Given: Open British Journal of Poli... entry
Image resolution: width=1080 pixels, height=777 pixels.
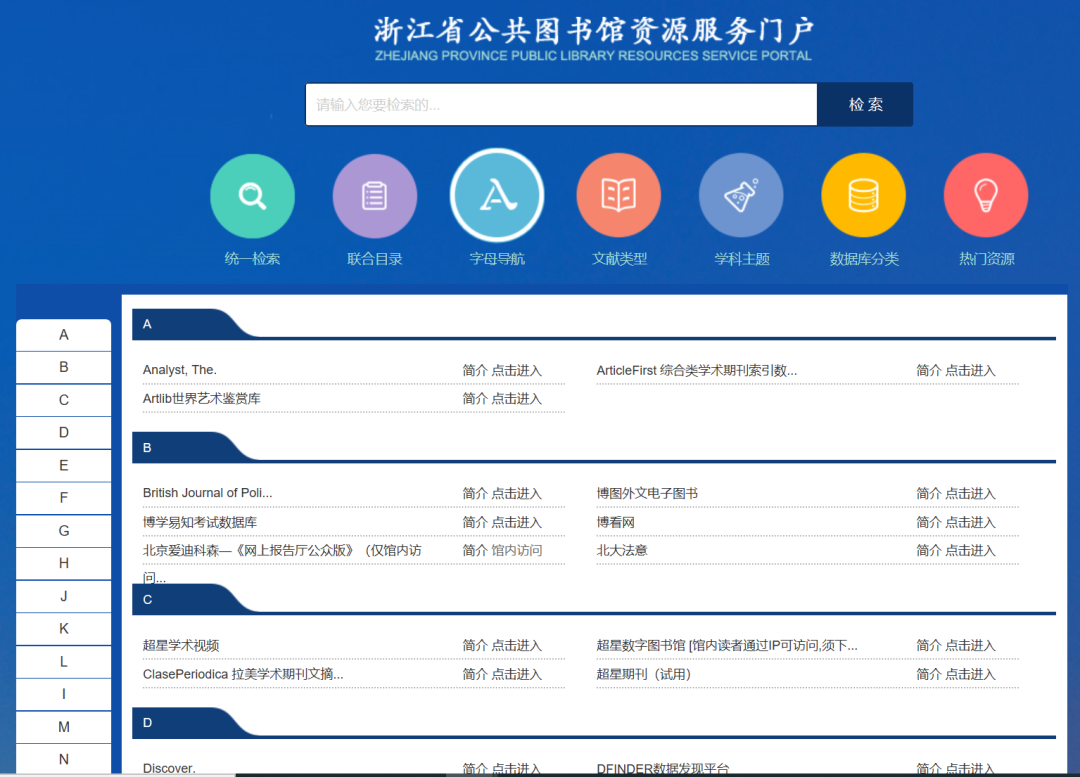Looking at the screenshot, I should [x=207, y=493].
